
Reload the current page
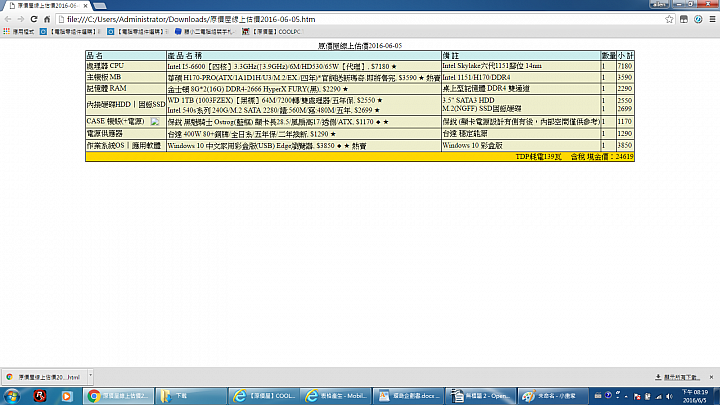[34, 19]
